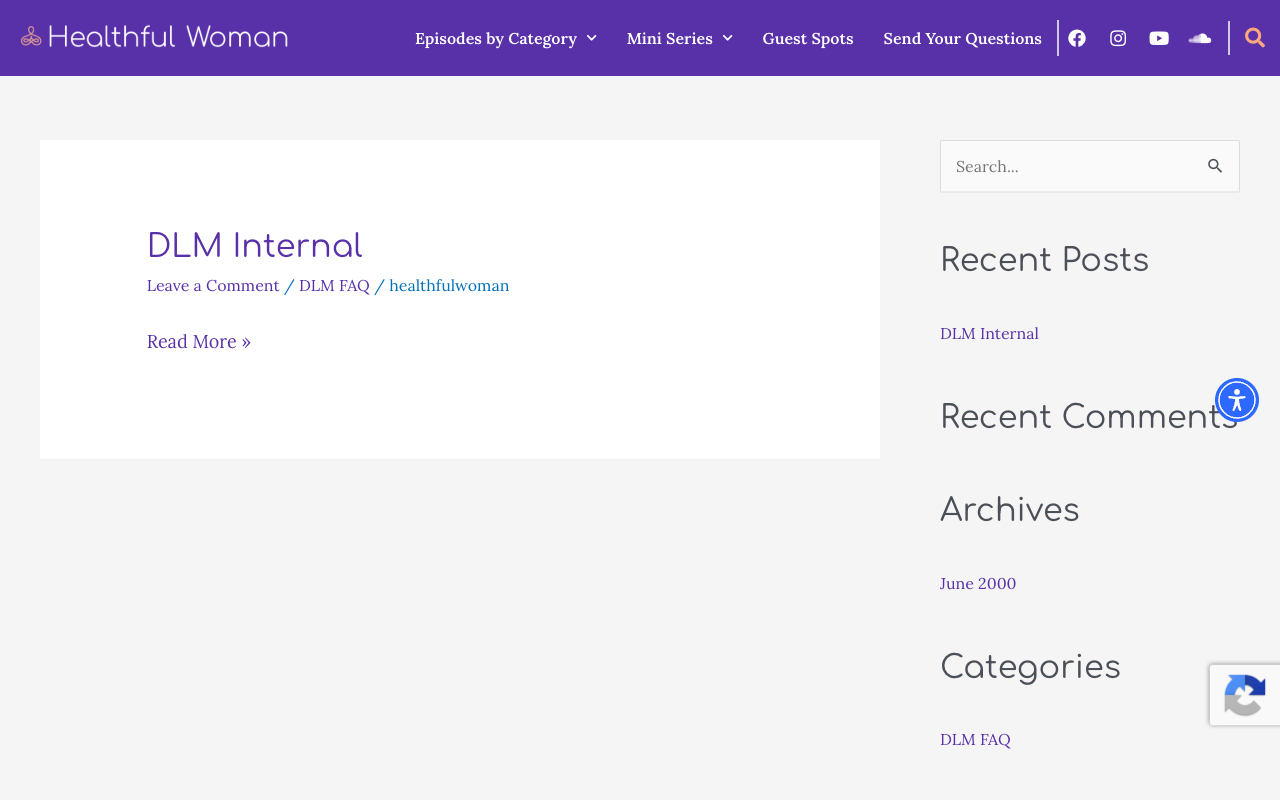Open the YouTube social icon
The image size is (1280, 800).
tap(1159, 38)
